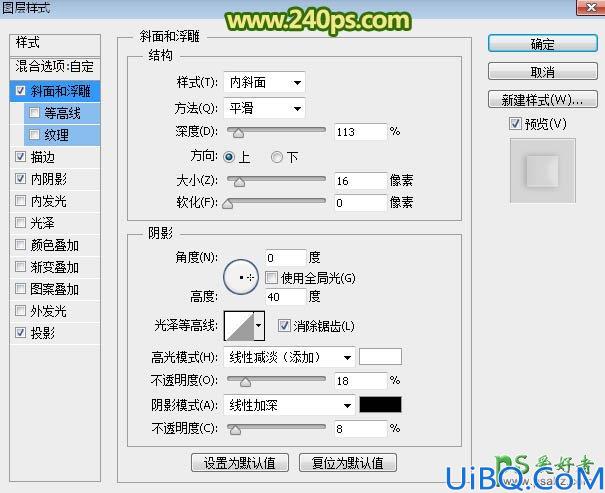The image size is (605, 493).
Task: Select the 等高线 sub-item label
Action: click(x=62, y=113)
